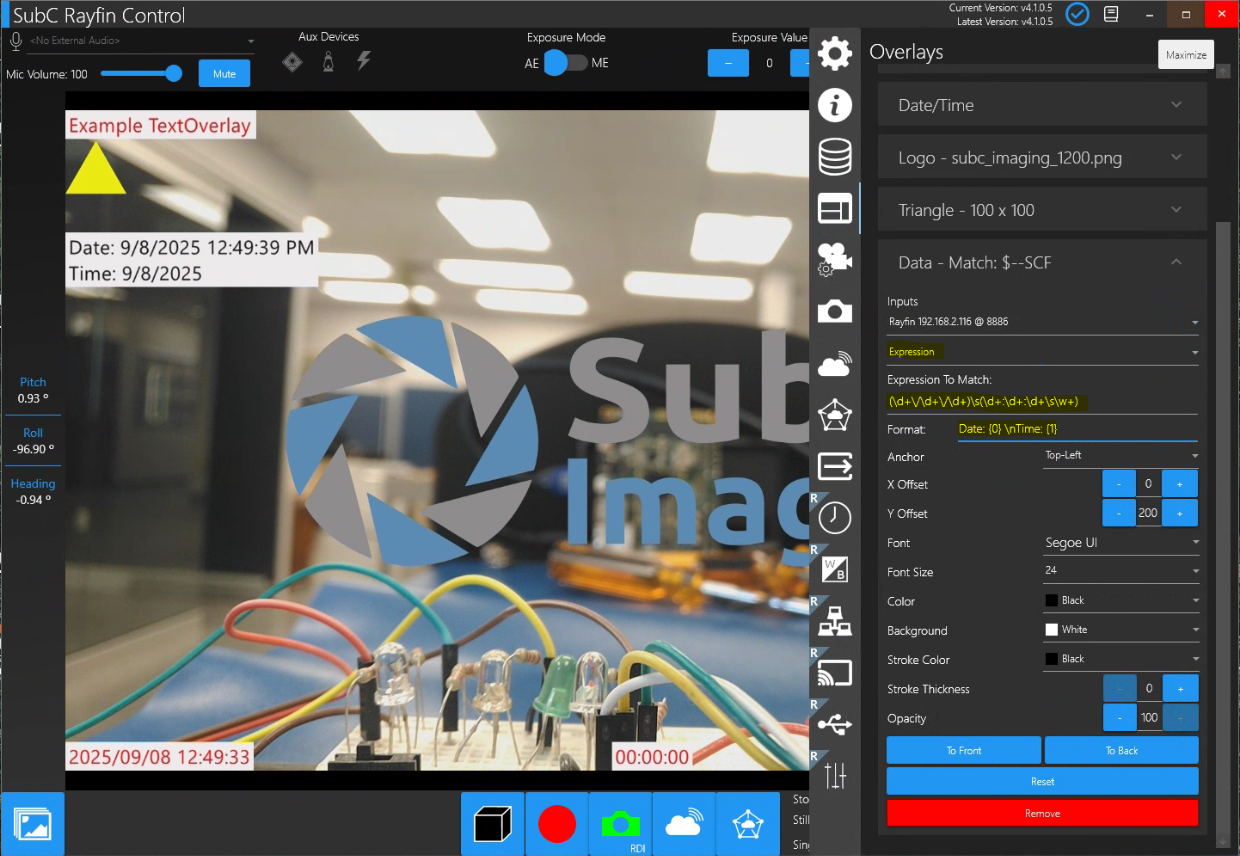Toggle the lantern aux device icon
Screen dimensions: 1240x856
pyautogui.click(x=328, y=62)
